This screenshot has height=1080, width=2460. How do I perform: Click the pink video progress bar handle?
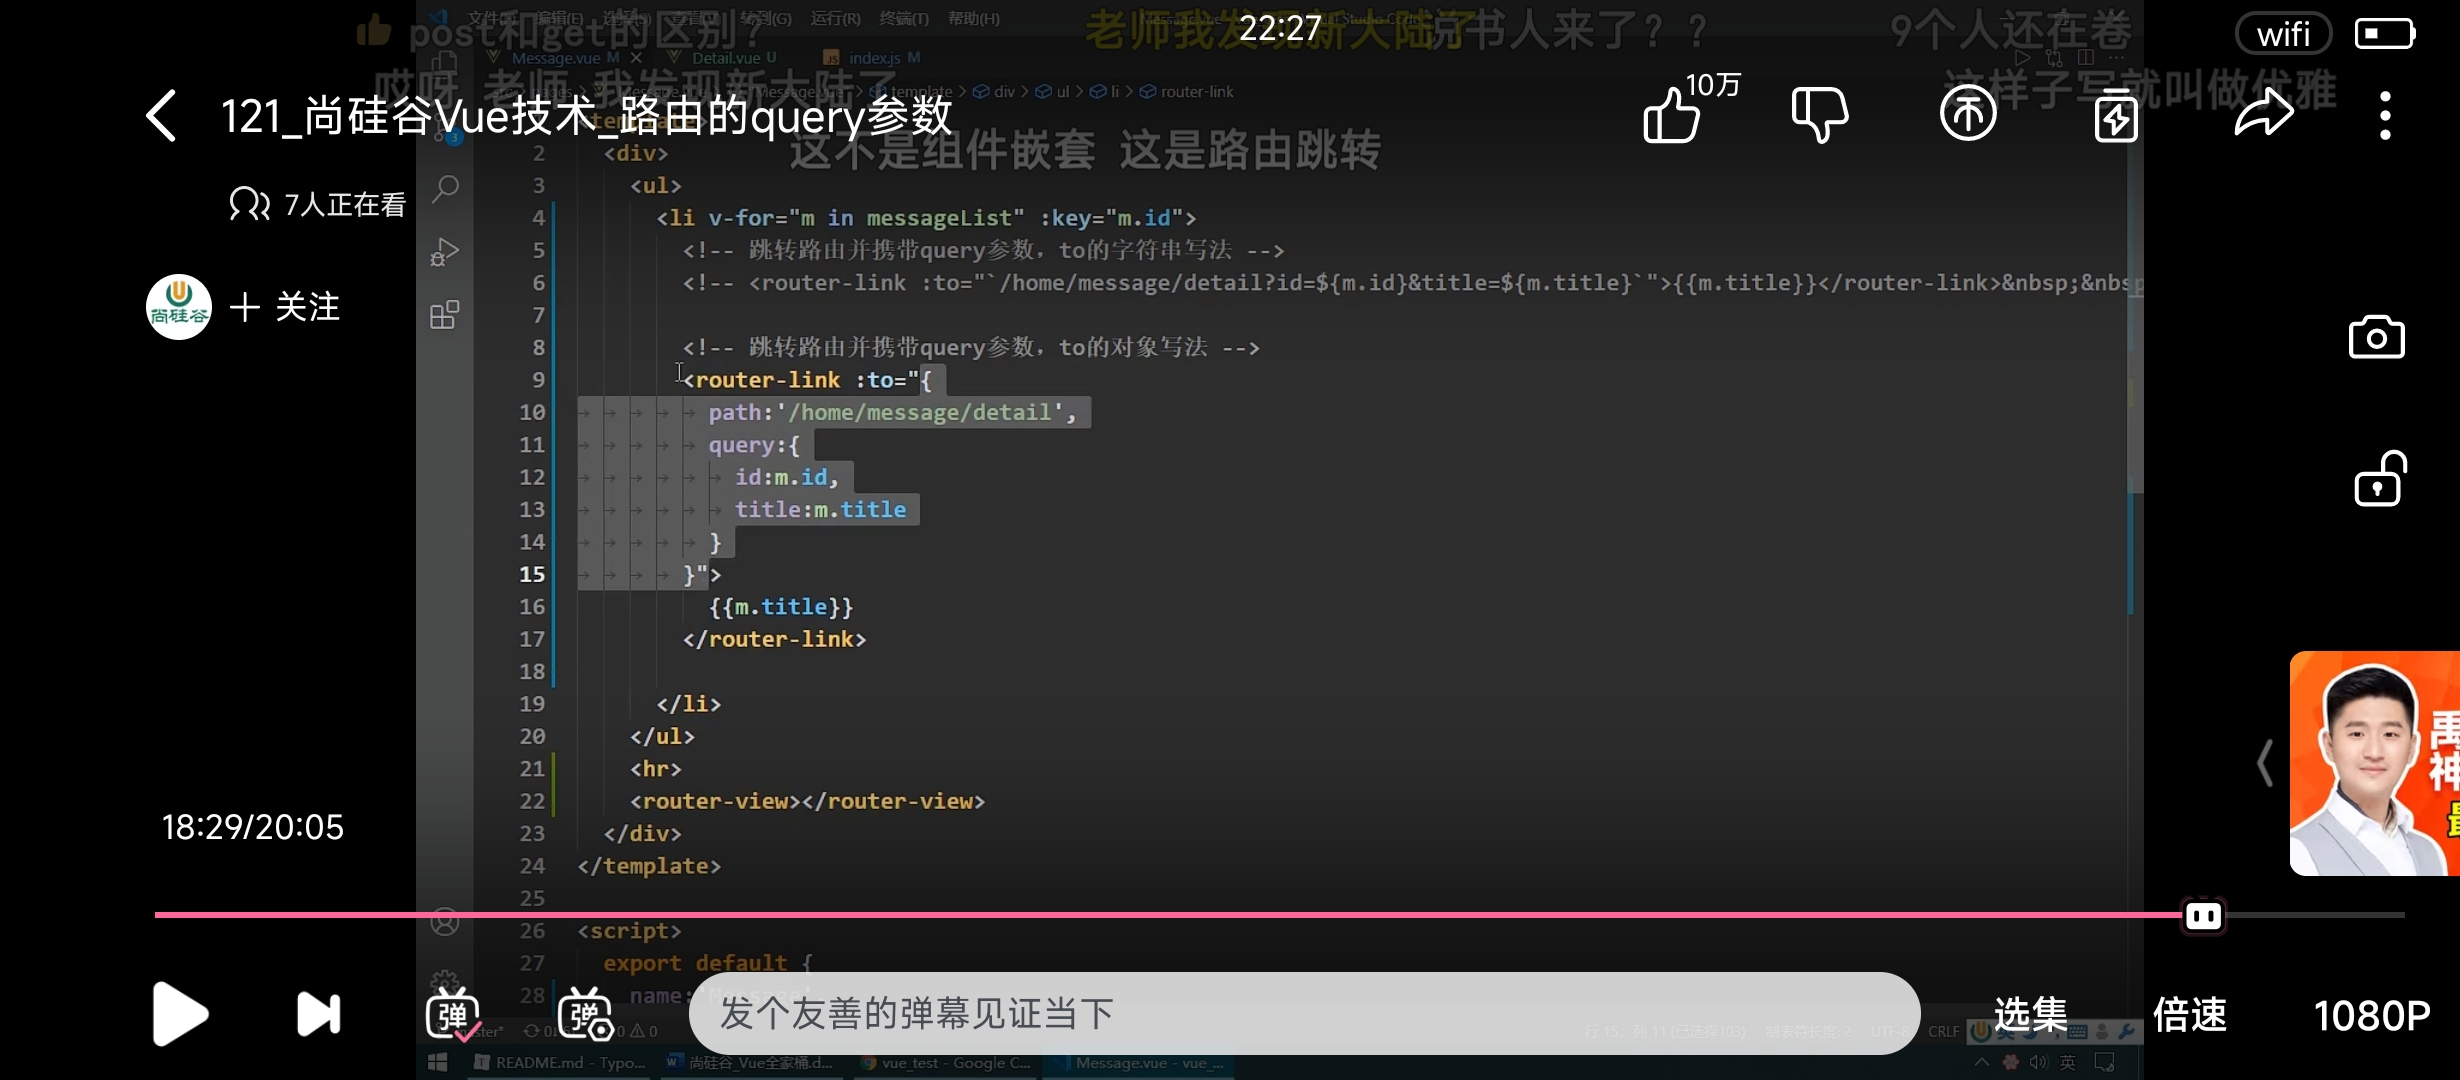[x=2203, y=915]
